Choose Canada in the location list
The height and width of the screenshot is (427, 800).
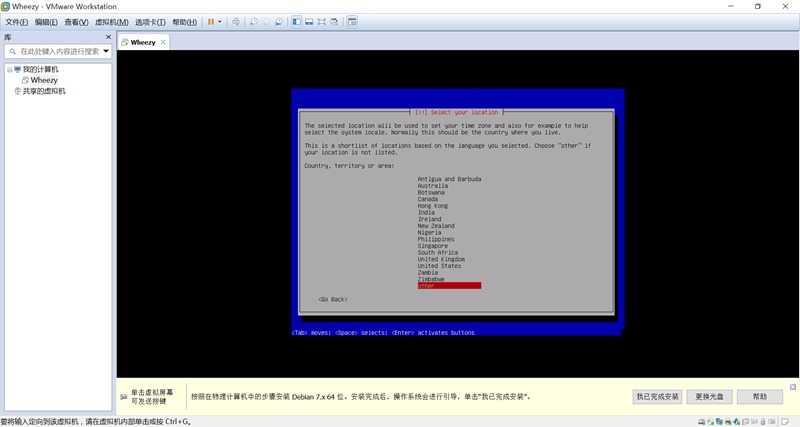click(x=428, y=199)
